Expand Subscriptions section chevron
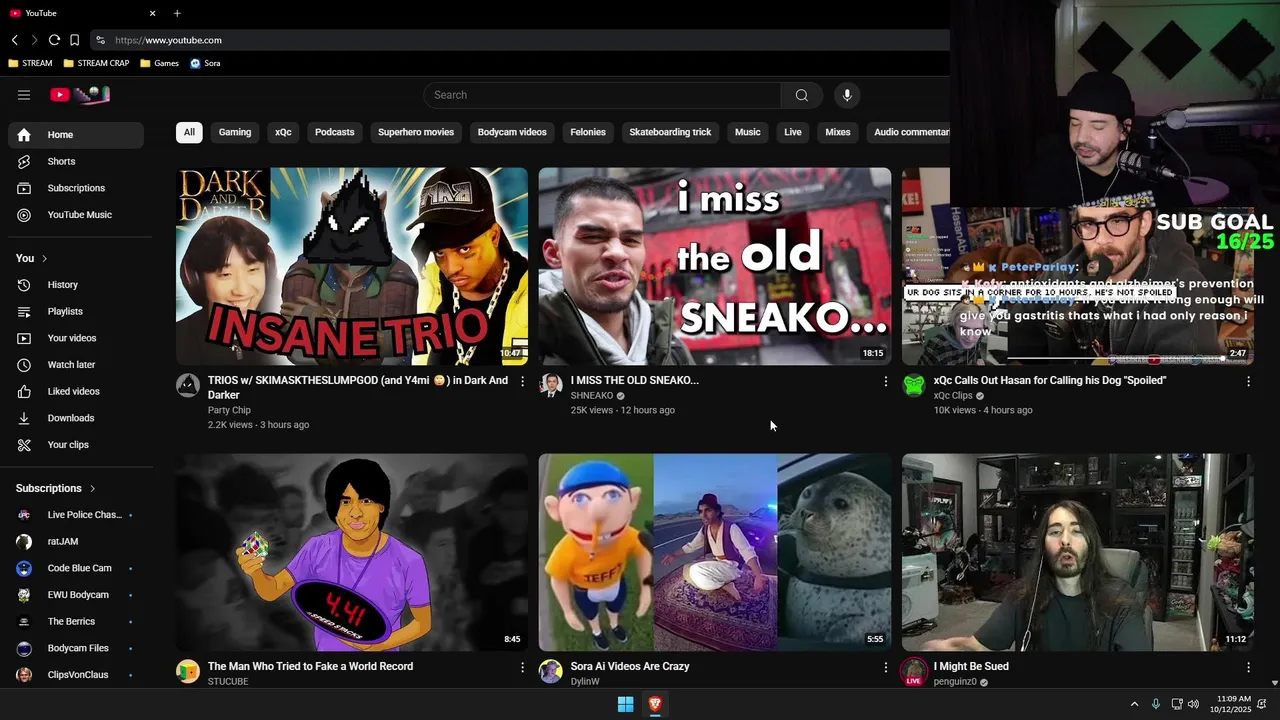The height and width of the screenshot is (720, 1280). coord(92,488)
